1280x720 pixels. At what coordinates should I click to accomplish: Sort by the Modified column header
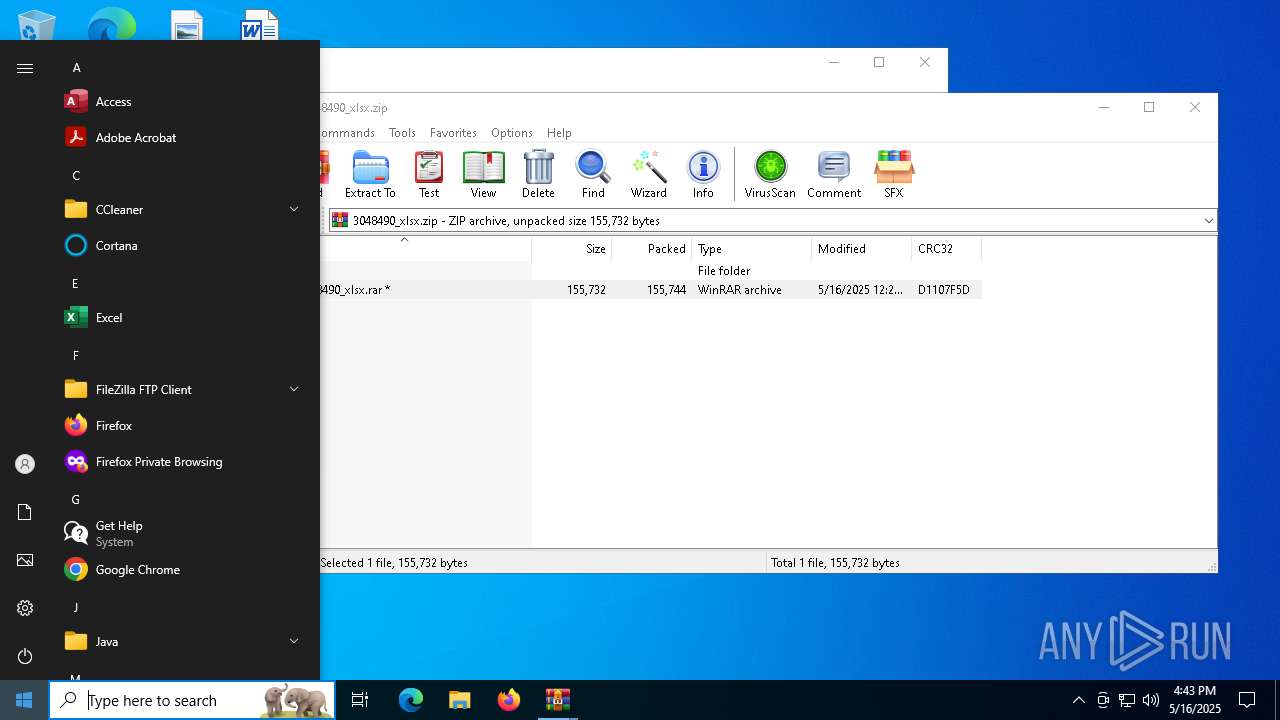pos(861,249)
